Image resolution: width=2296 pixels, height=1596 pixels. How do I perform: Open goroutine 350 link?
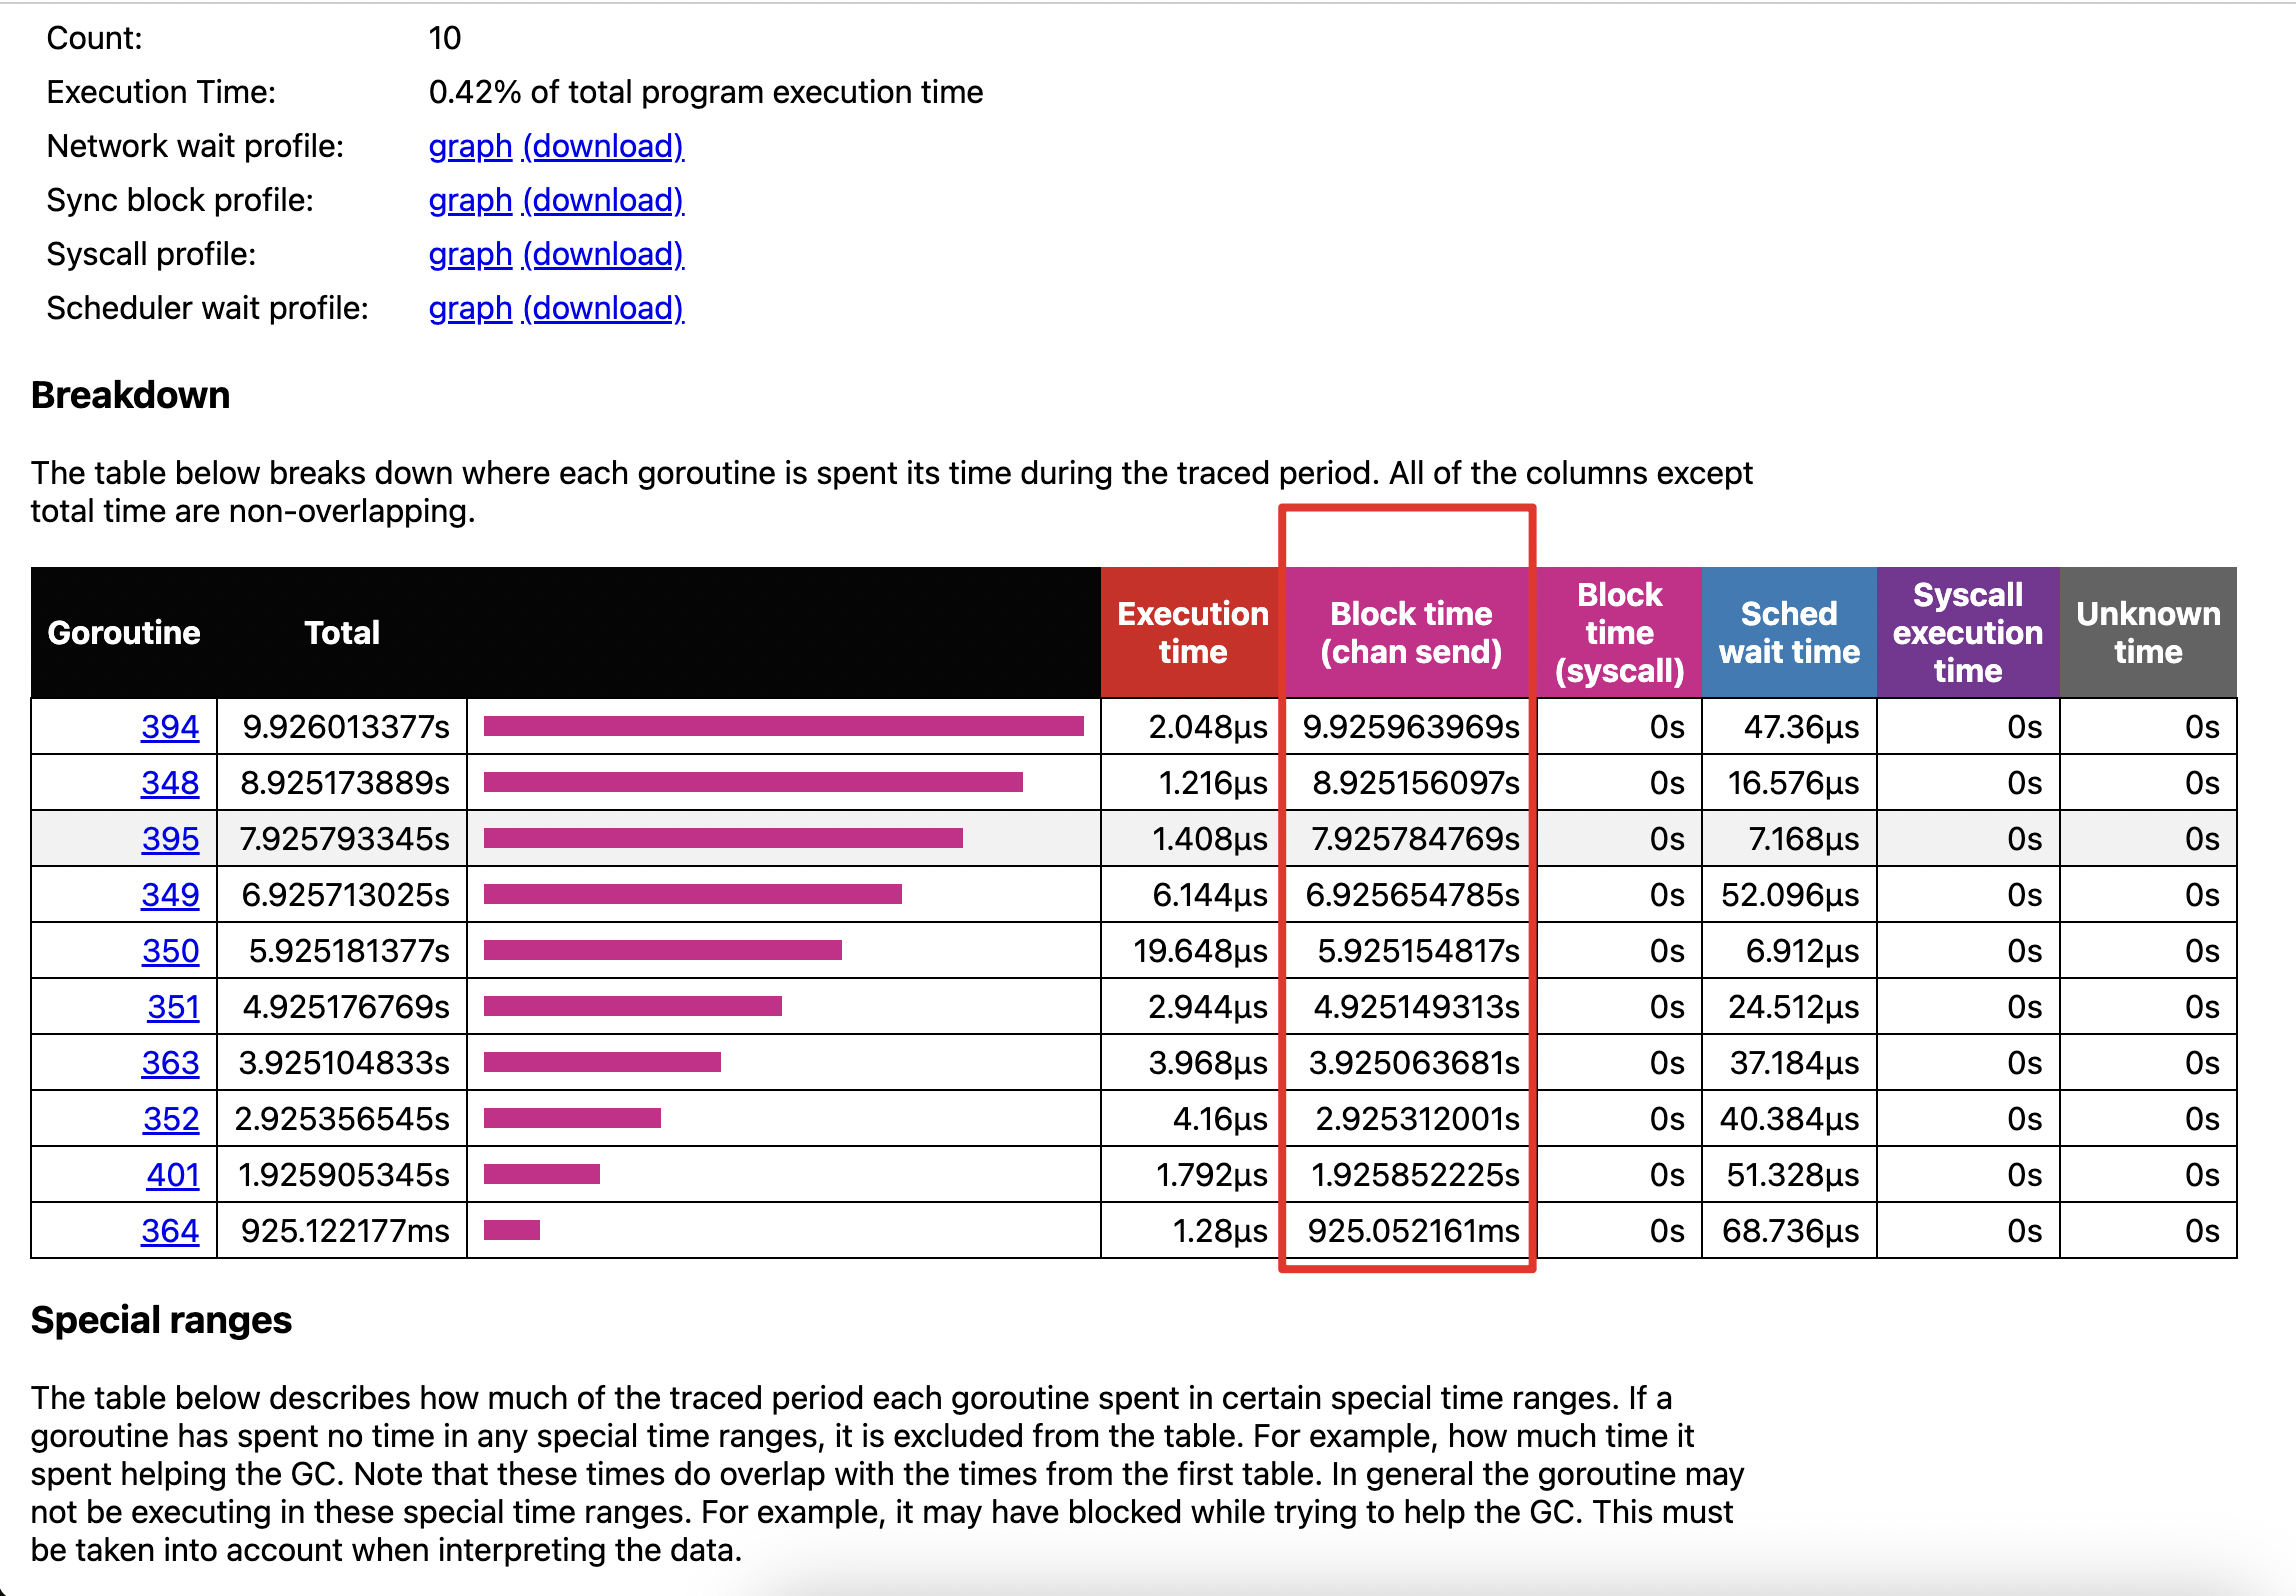point(170,951)
